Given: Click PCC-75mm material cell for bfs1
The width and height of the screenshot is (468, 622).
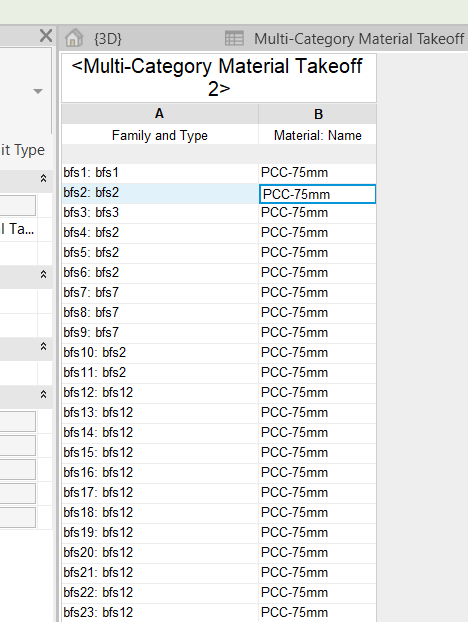Looking at the screenshot, I should point(318,173).
